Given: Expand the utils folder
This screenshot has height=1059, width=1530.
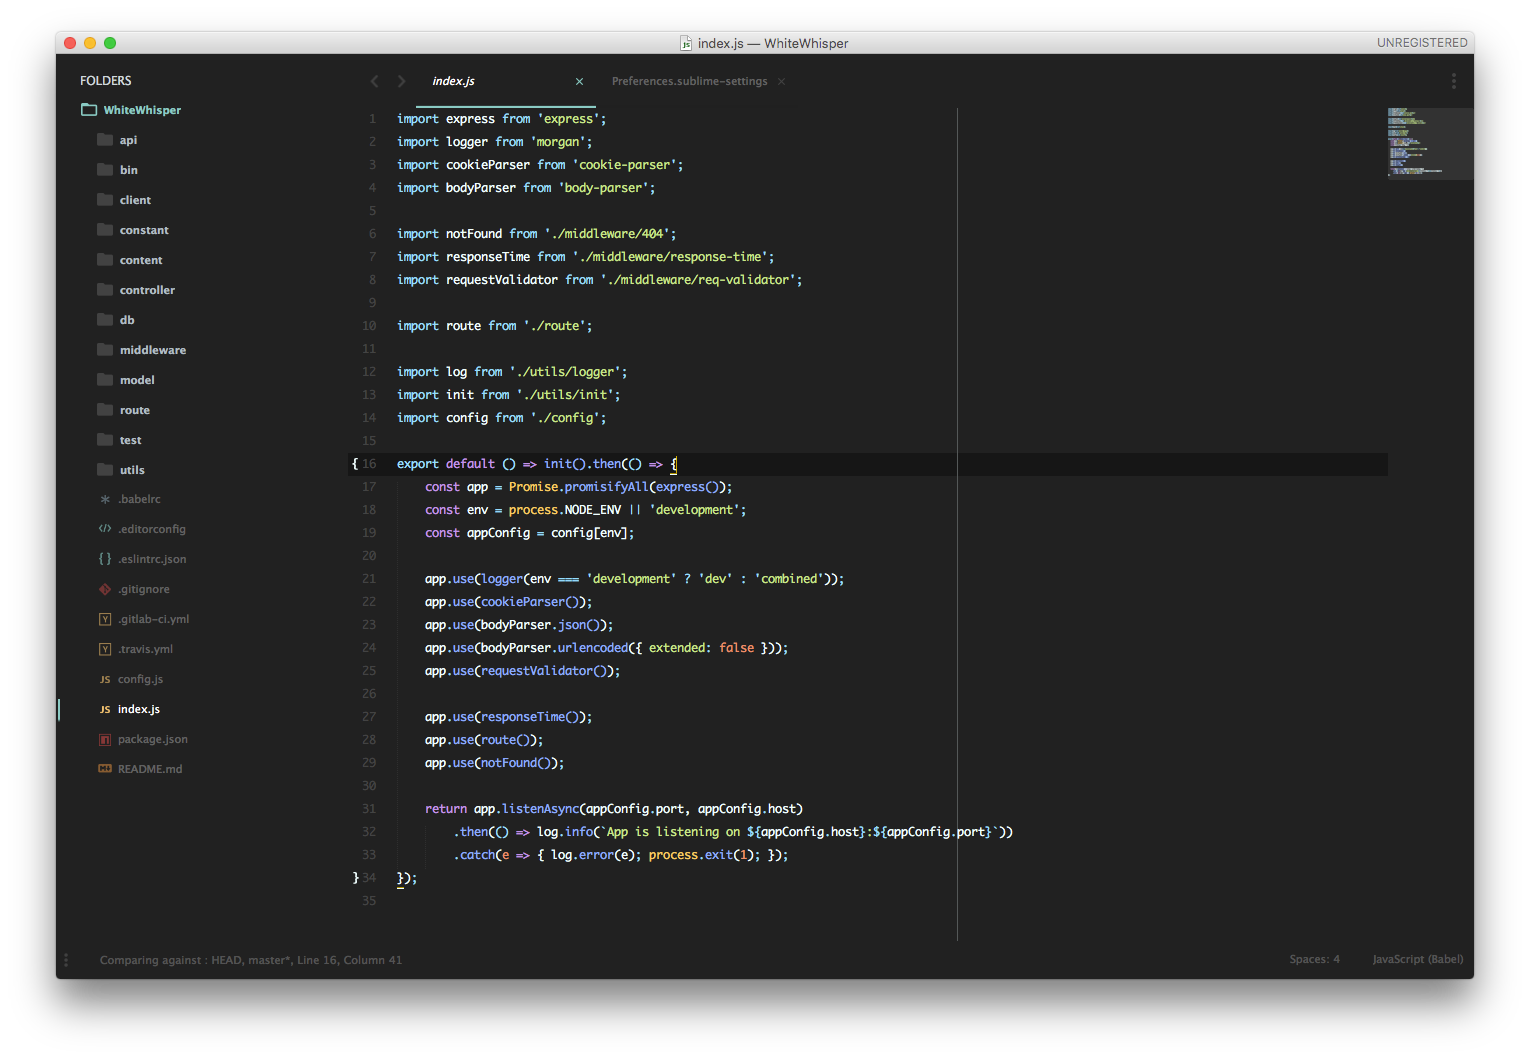Looking at the screenshot, I should [x=133, y=469].
